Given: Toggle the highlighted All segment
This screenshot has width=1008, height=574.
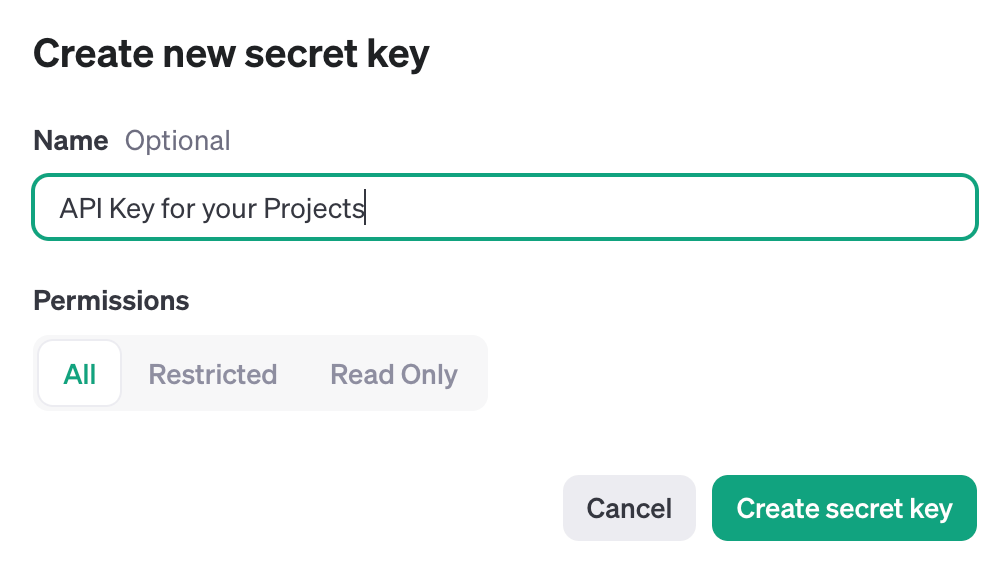Looking at the screenshot, I should click(x=80, y=374).
